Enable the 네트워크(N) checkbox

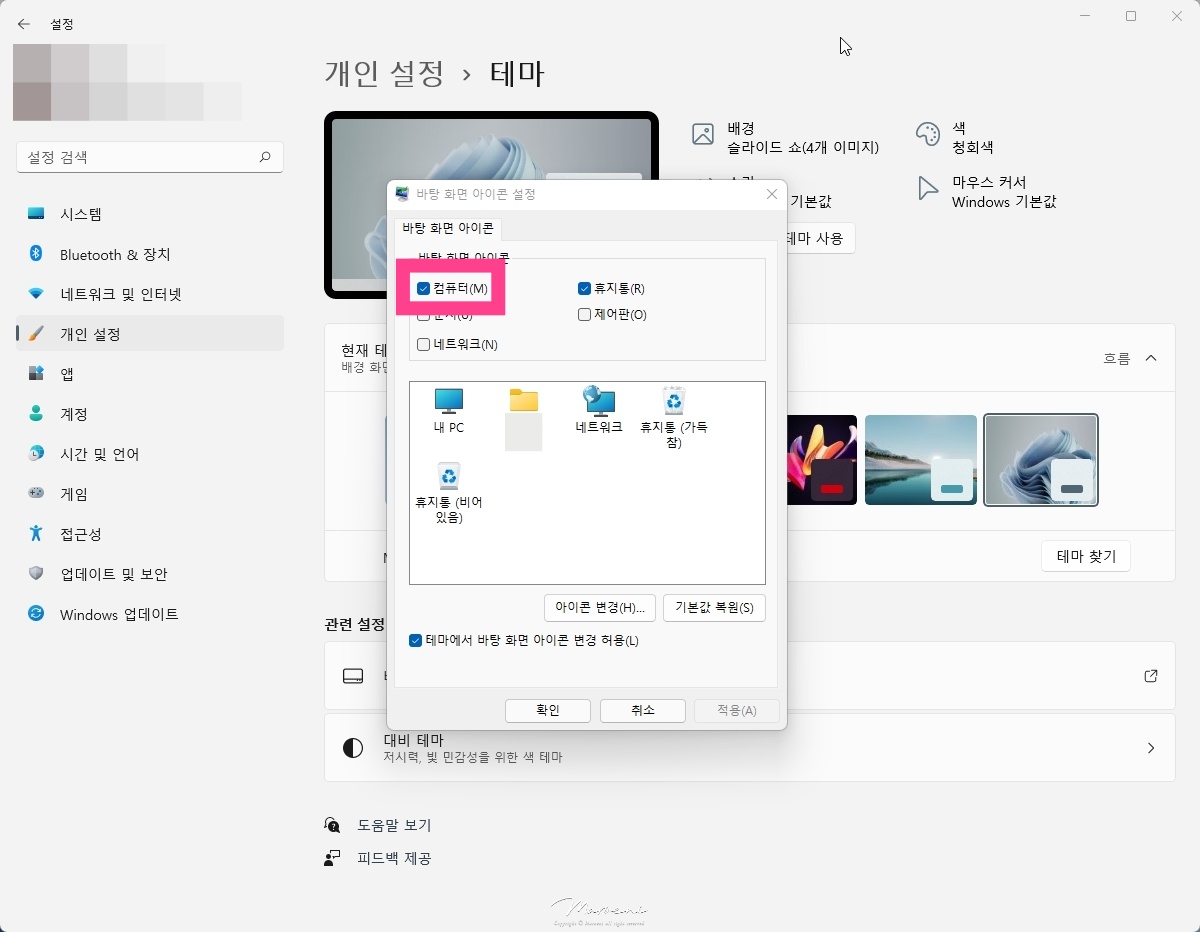point(423,344)
